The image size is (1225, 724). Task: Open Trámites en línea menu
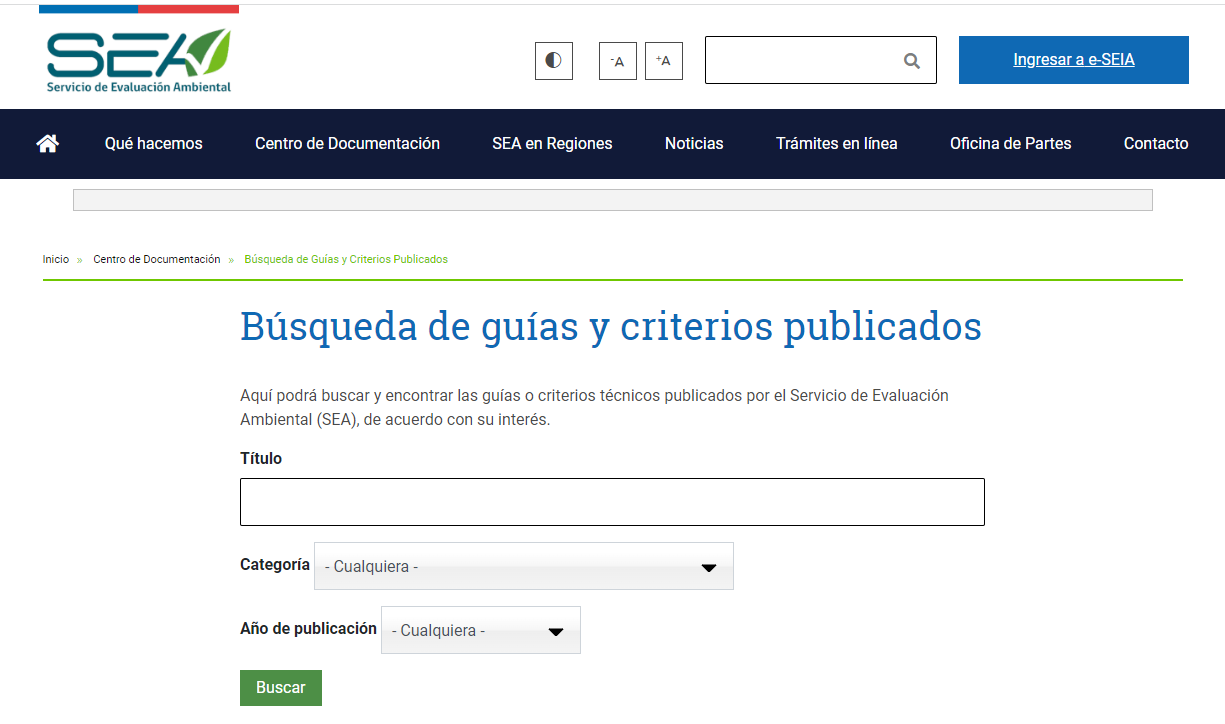tap(836, 144)
